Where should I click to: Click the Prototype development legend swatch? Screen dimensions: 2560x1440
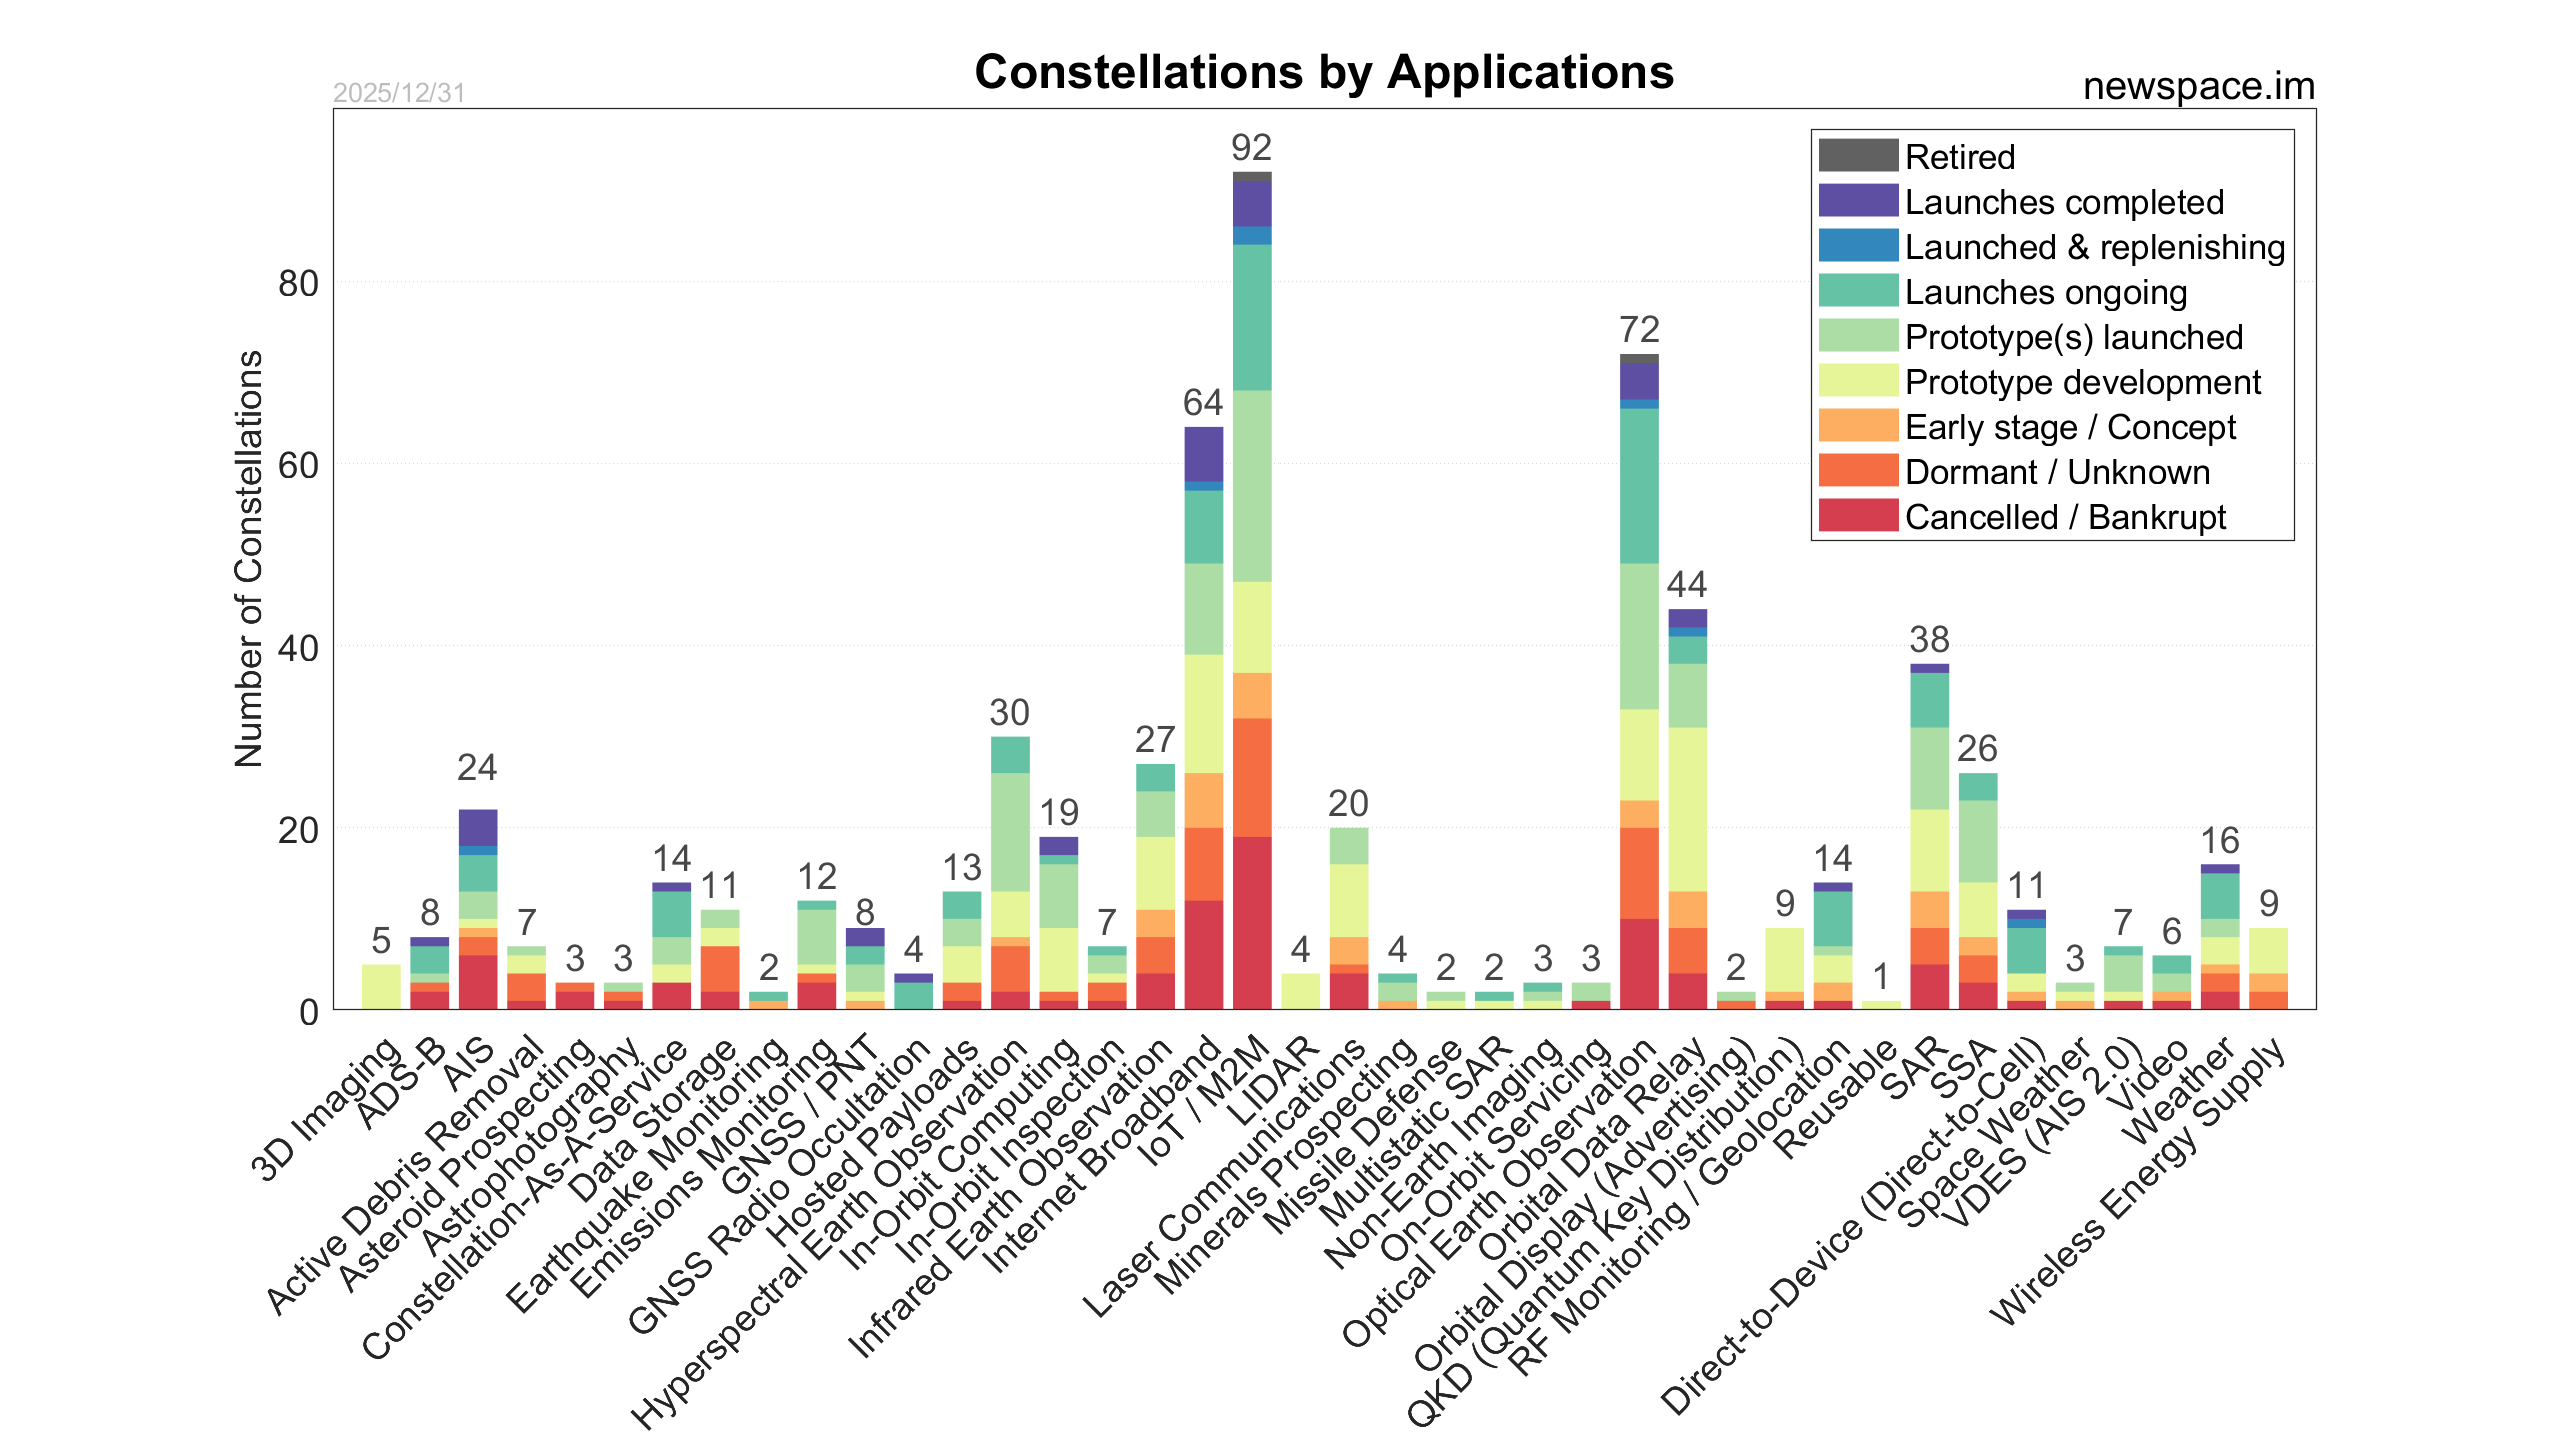tap(1857, 381)
